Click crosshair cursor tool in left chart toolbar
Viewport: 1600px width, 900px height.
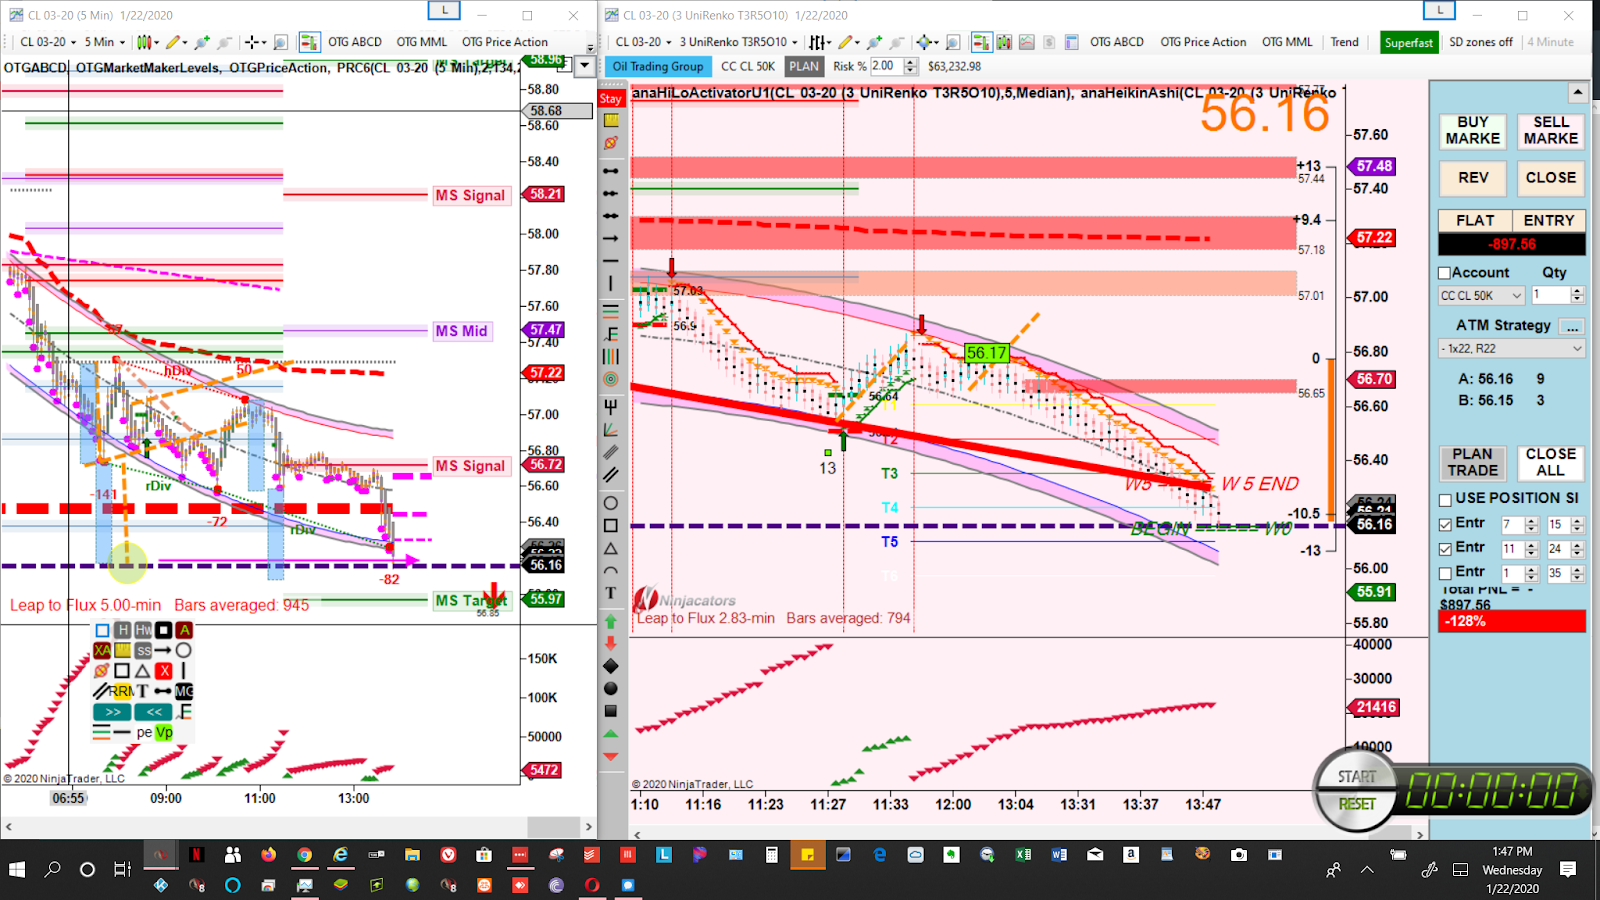tap(255, 42)
